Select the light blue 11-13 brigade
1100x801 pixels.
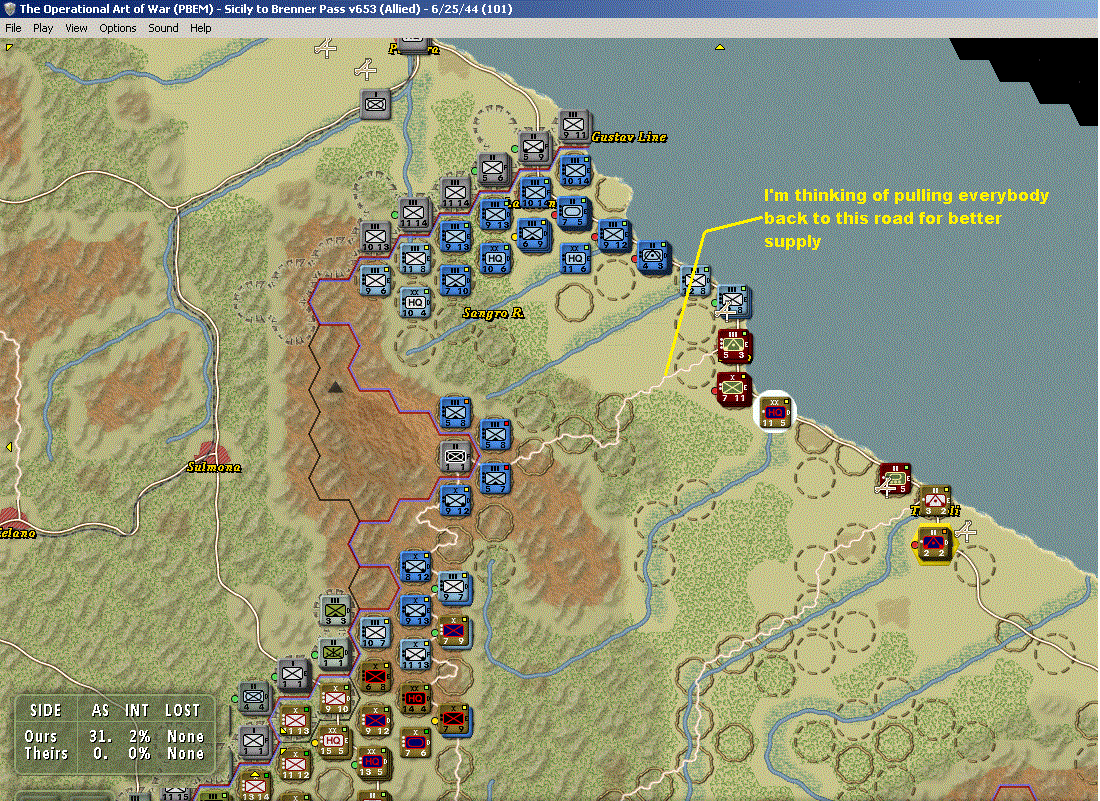click(x=415, y=655)
